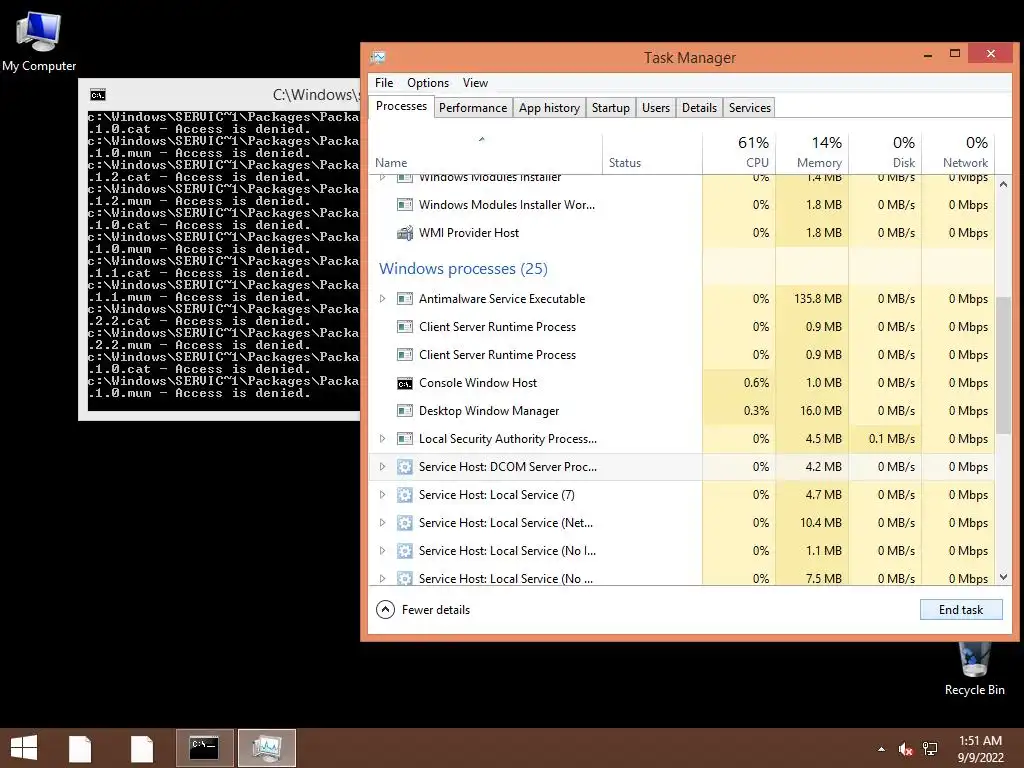This screenshot has width=1024, height=768.
Task: Click the muted volume tray icon
Action: (905, 749)
